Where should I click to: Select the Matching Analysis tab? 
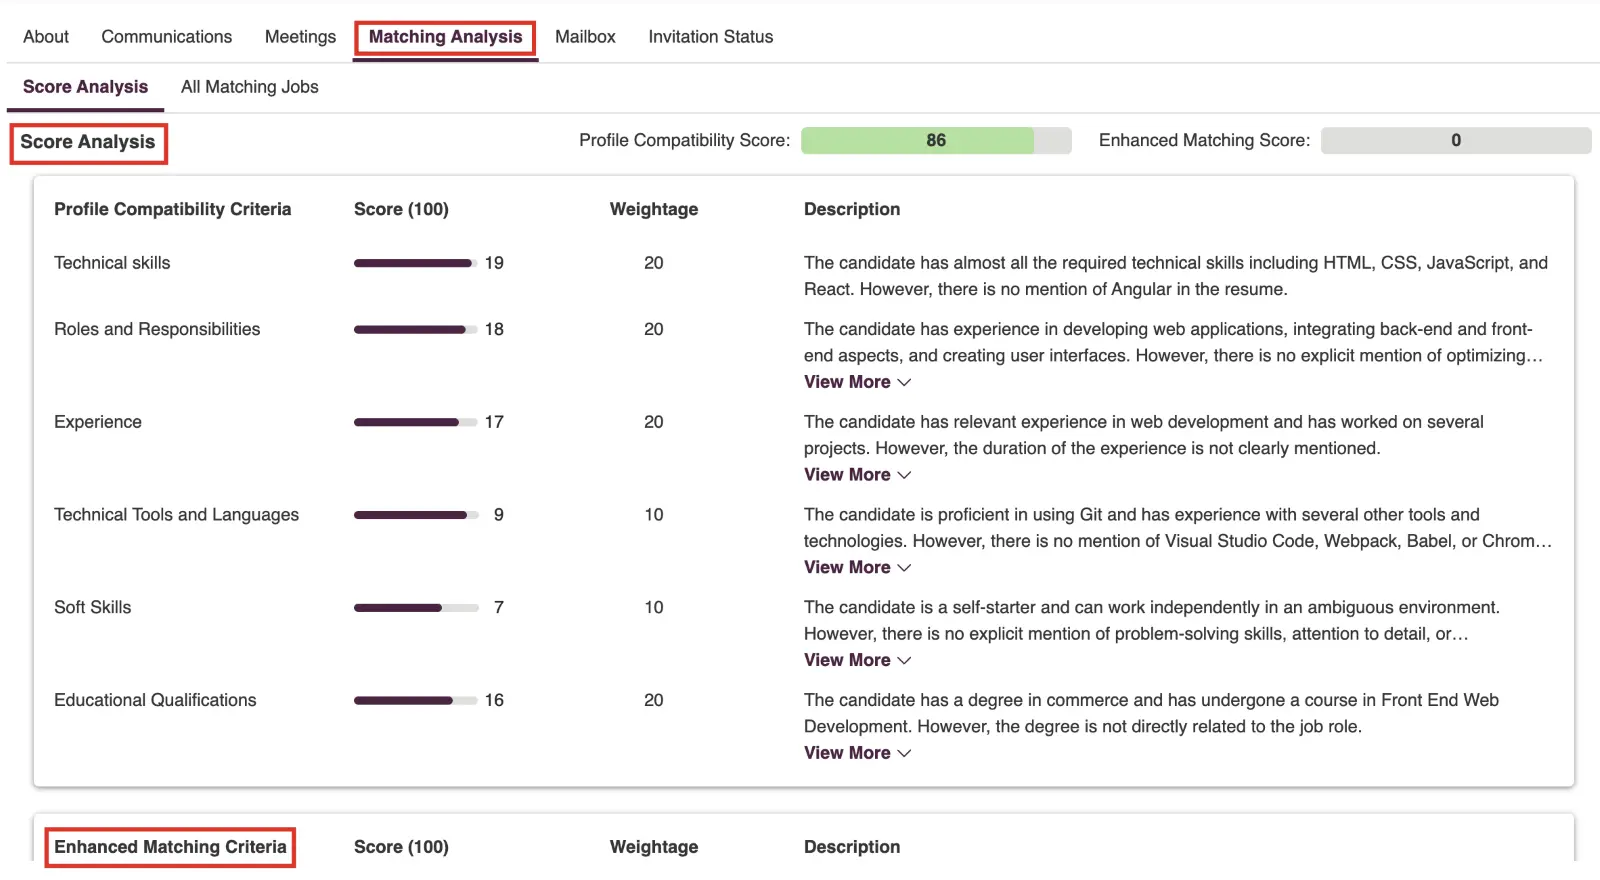coord(445,37)
